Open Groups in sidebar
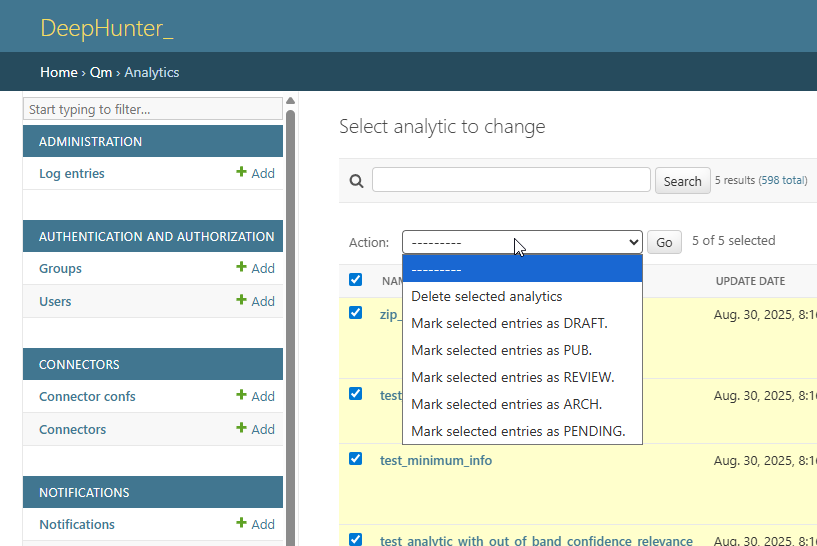The width and height of the screenshot is (817, 546). (x=60, y=268)
